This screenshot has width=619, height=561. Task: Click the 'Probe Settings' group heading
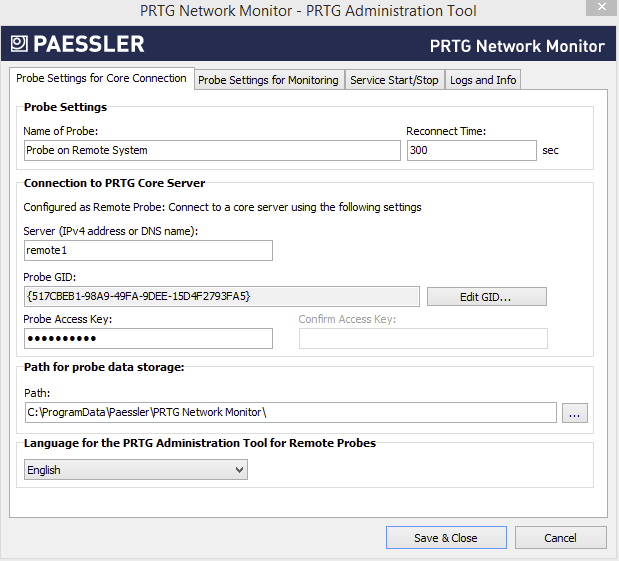pos(66,107)
